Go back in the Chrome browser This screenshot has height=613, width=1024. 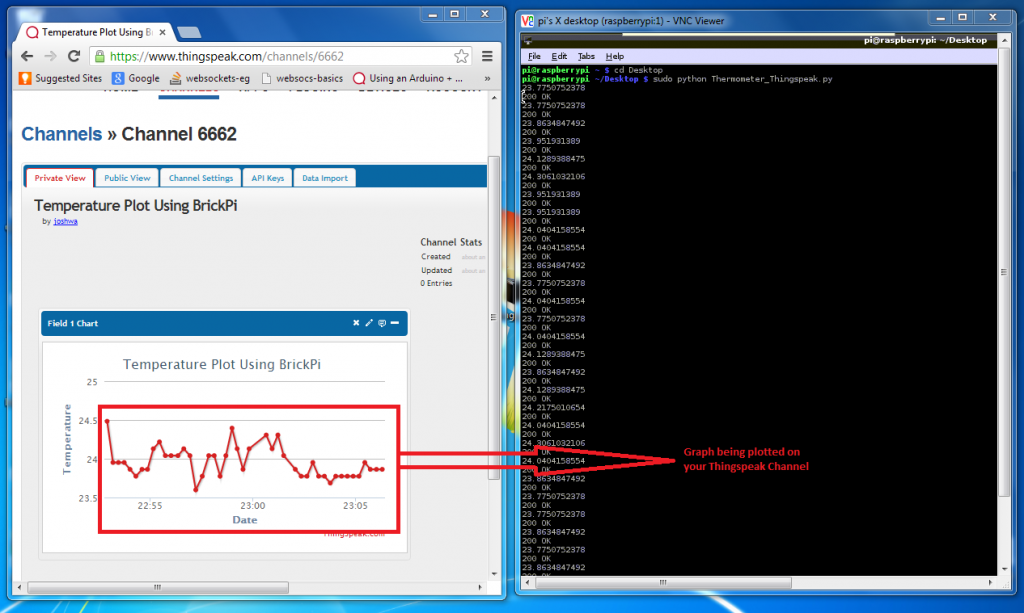[x=27, y=56]
